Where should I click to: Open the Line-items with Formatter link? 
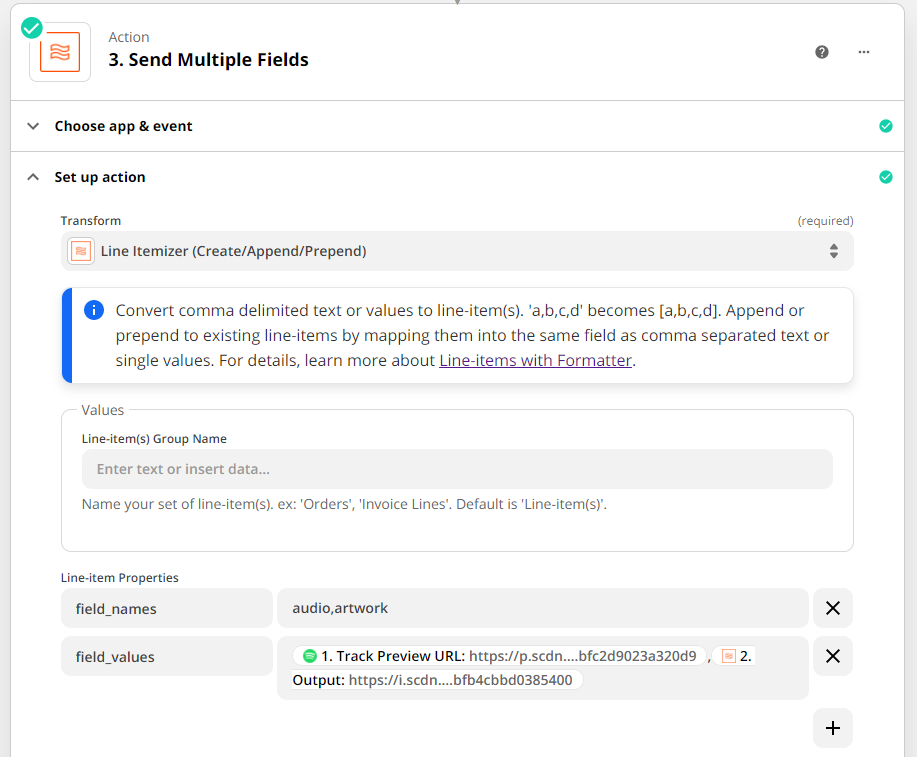(x=536, y=360)
